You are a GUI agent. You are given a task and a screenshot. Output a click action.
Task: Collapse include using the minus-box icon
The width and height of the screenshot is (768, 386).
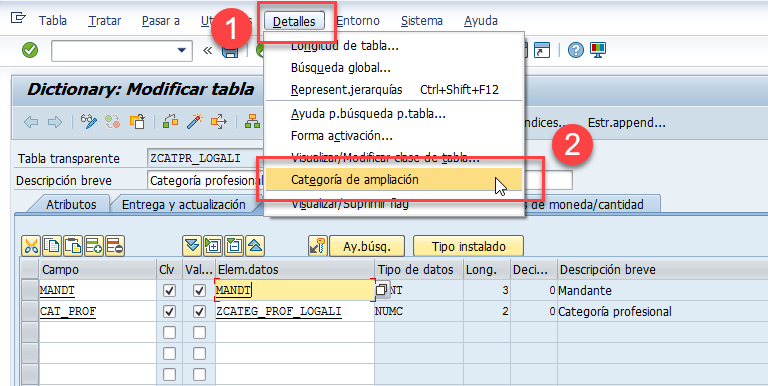click(234, 246)
